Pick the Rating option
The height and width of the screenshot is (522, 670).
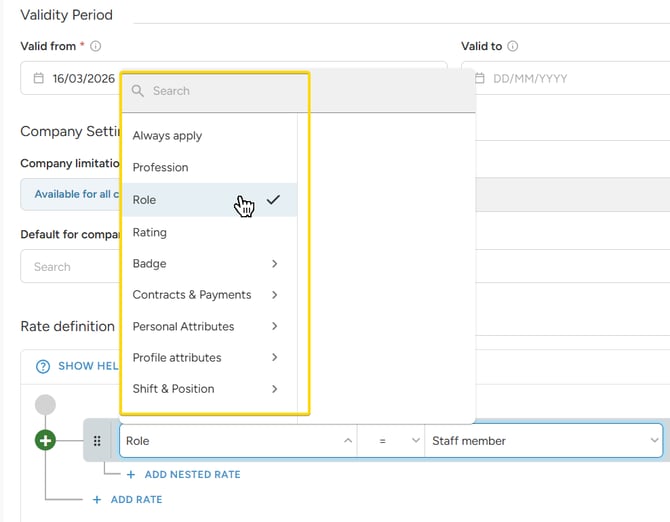coord(150,232)
